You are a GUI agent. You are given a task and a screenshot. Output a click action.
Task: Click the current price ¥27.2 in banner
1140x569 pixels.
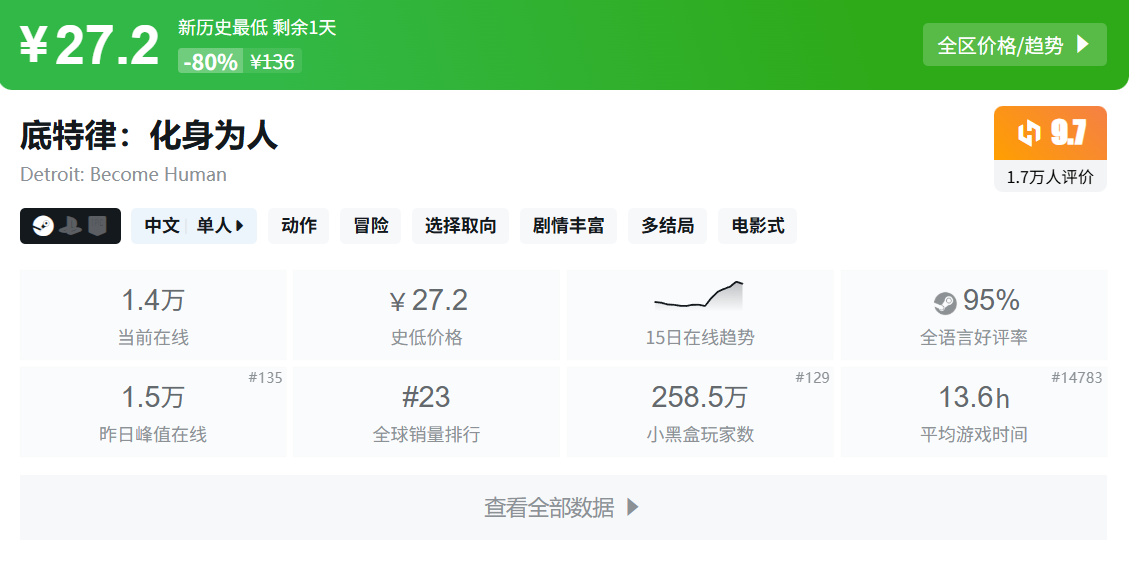point(89,45)
